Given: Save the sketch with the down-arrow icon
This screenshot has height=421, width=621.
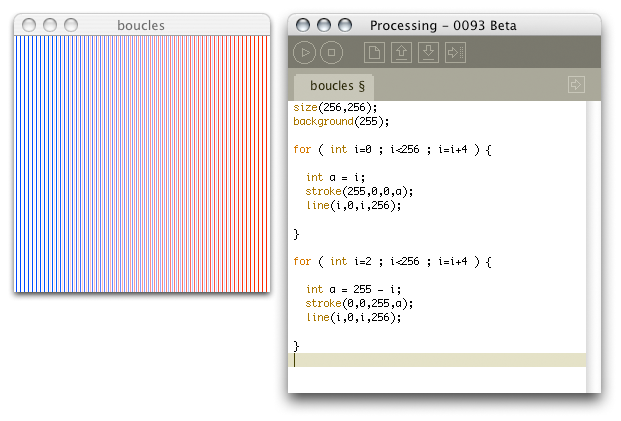Looking at the screenshot, I should (428, 52).
